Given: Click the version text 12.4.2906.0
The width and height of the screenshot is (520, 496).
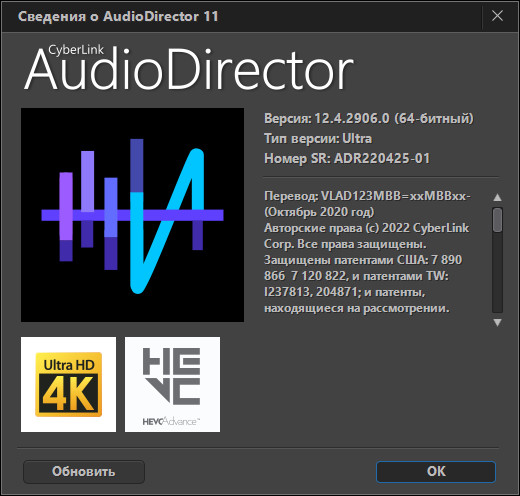Looking at the screenshot, I should [352, 118].
